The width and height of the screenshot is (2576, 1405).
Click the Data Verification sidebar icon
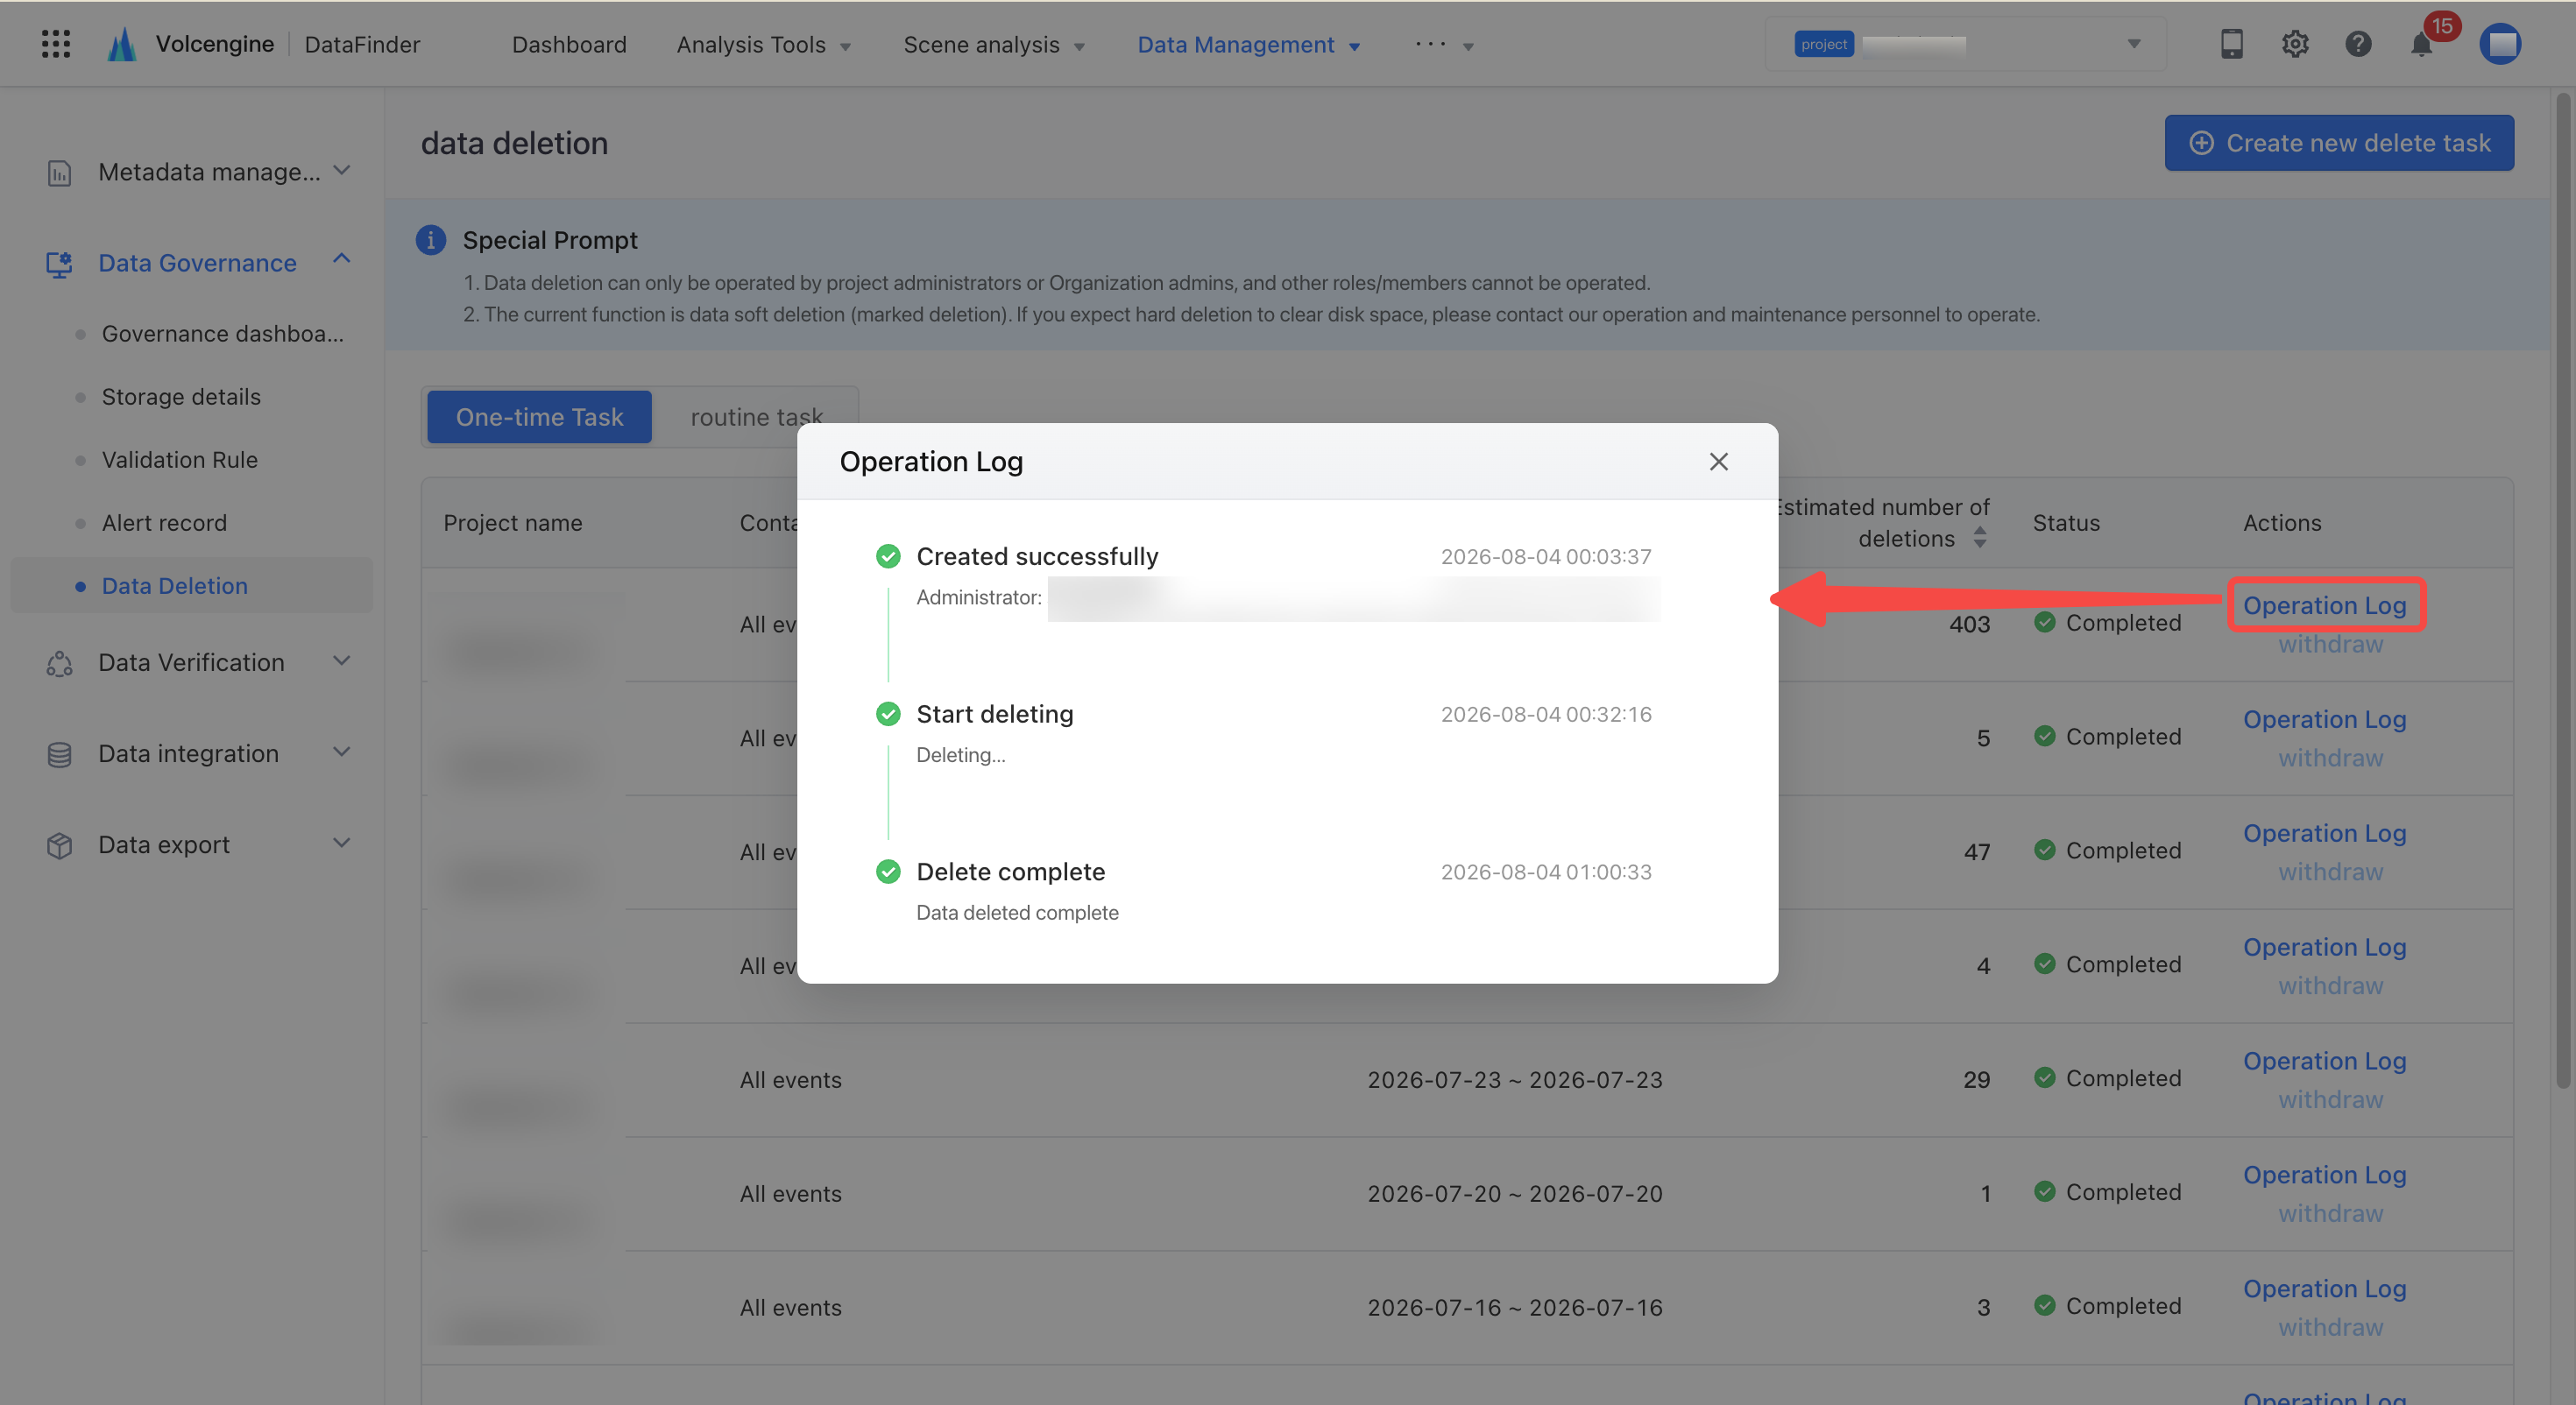[59, 663]
